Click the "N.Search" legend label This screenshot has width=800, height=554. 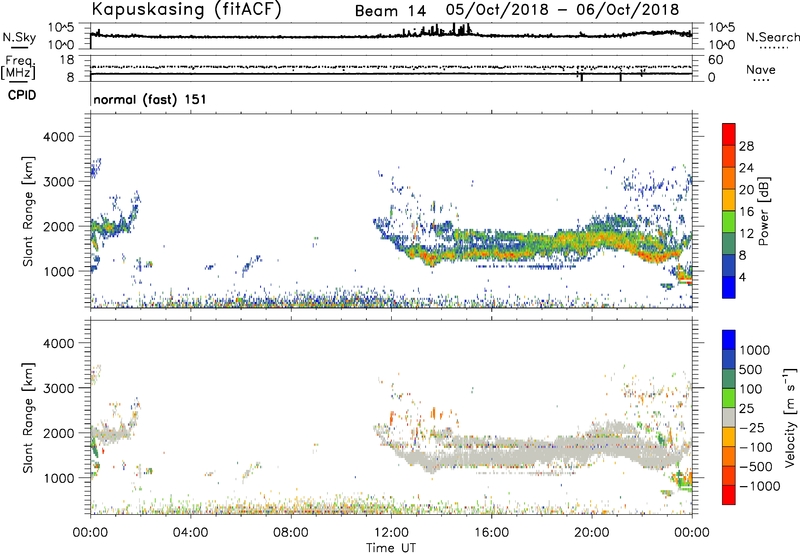pos(772,37)
